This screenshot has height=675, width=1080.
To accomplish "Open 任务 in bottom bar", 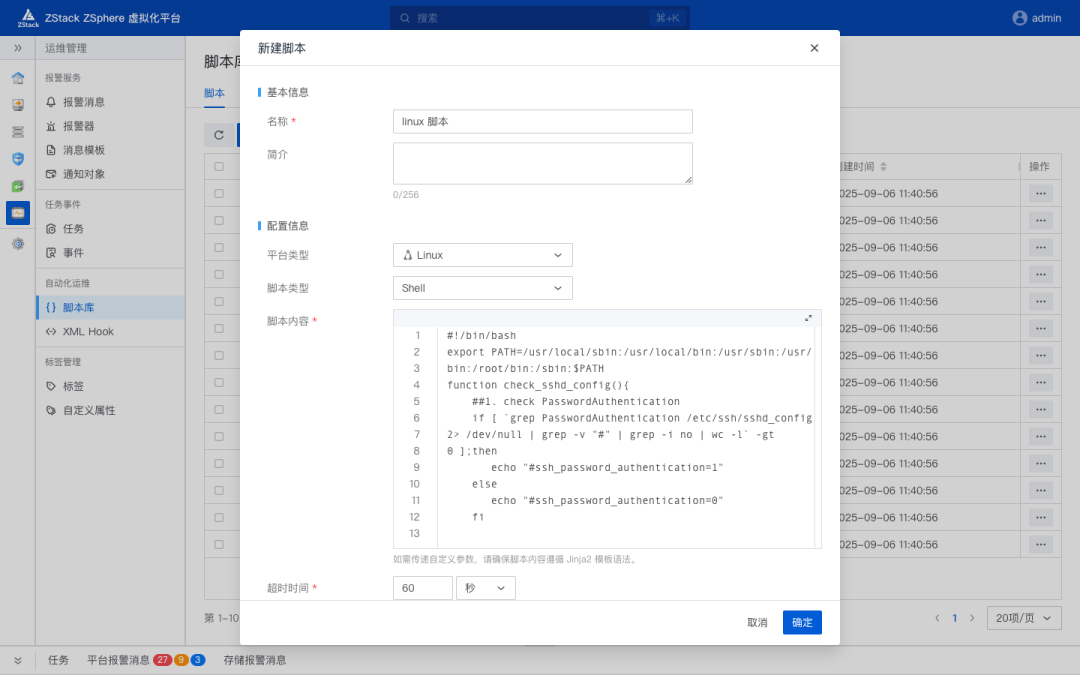I will tap(59, 660).
